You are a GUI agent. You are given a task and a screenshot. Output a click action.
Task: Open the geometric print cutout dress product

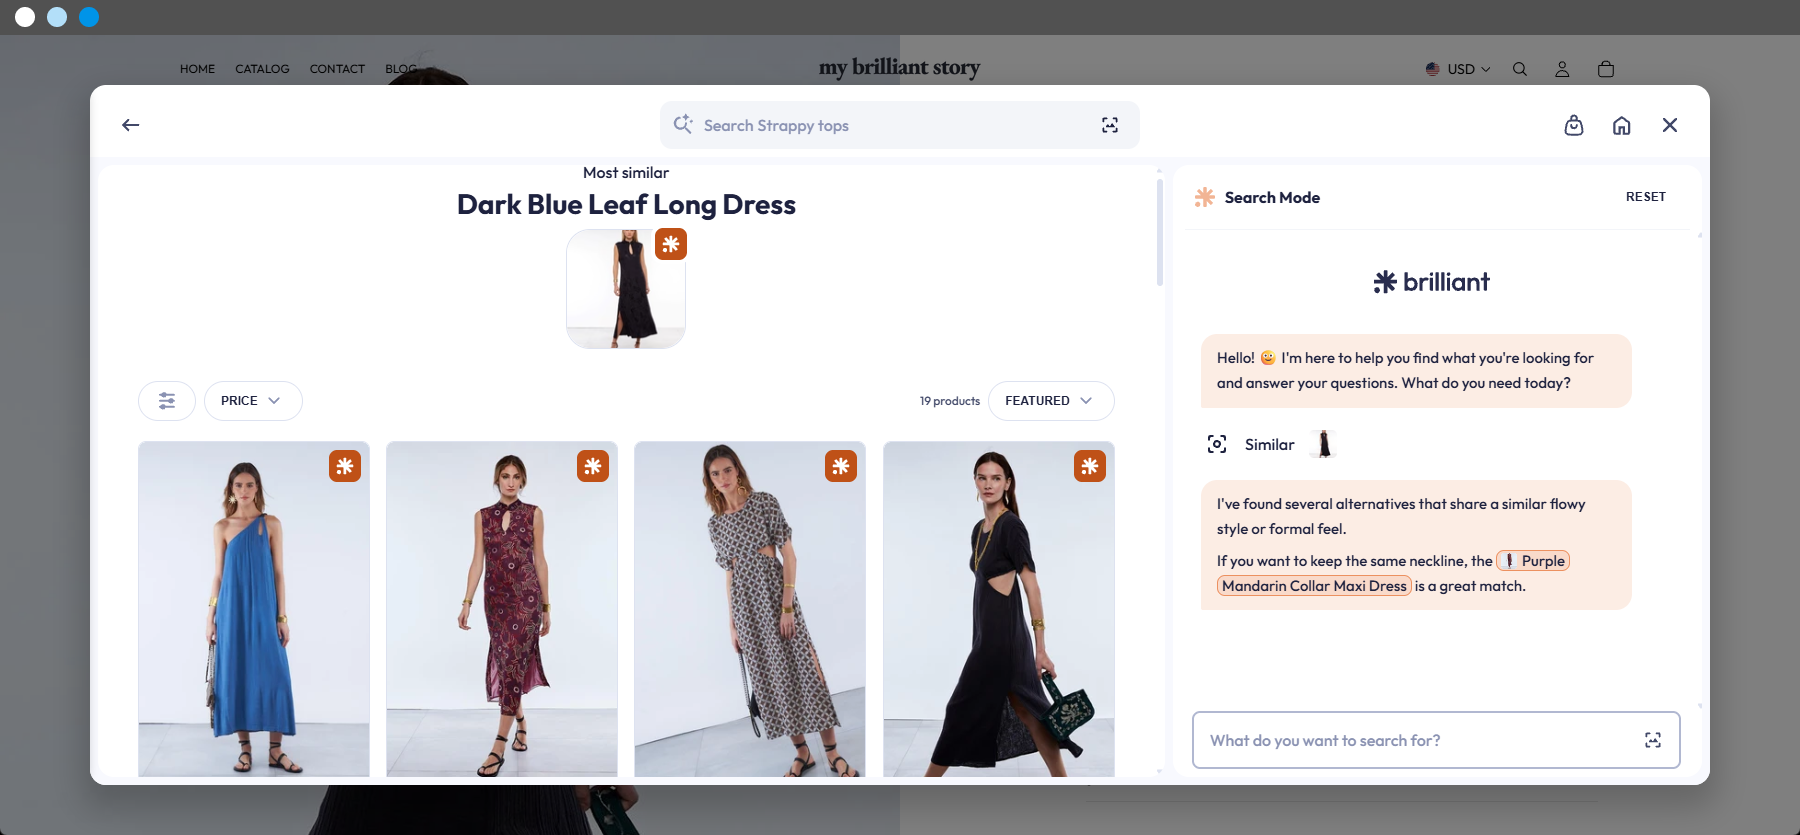pos(750,609)
